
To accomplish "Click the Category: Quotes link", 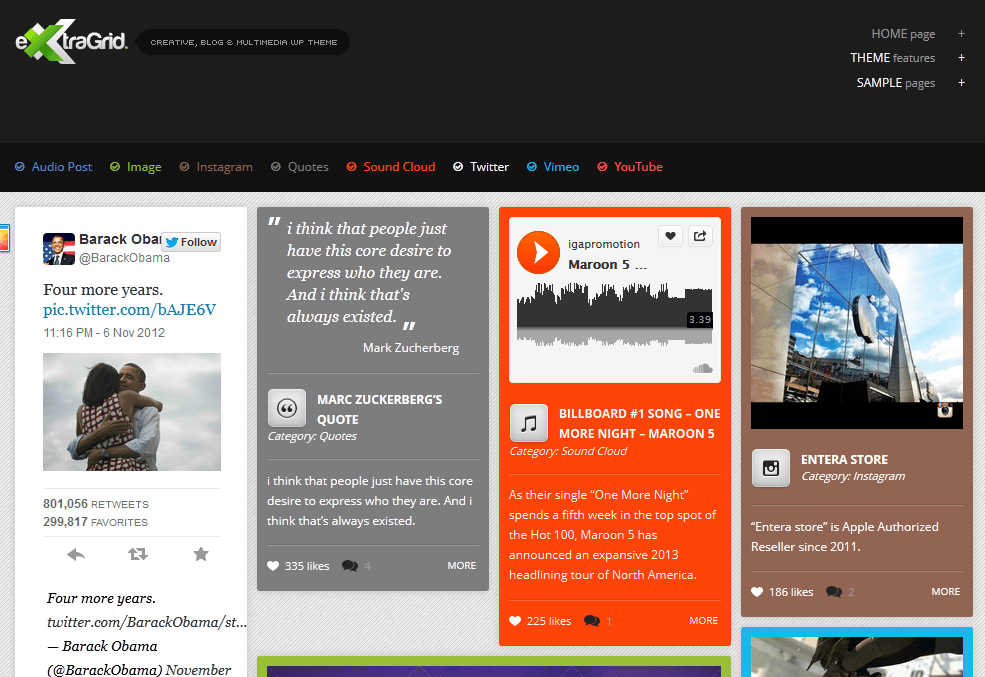I will 312,436.
